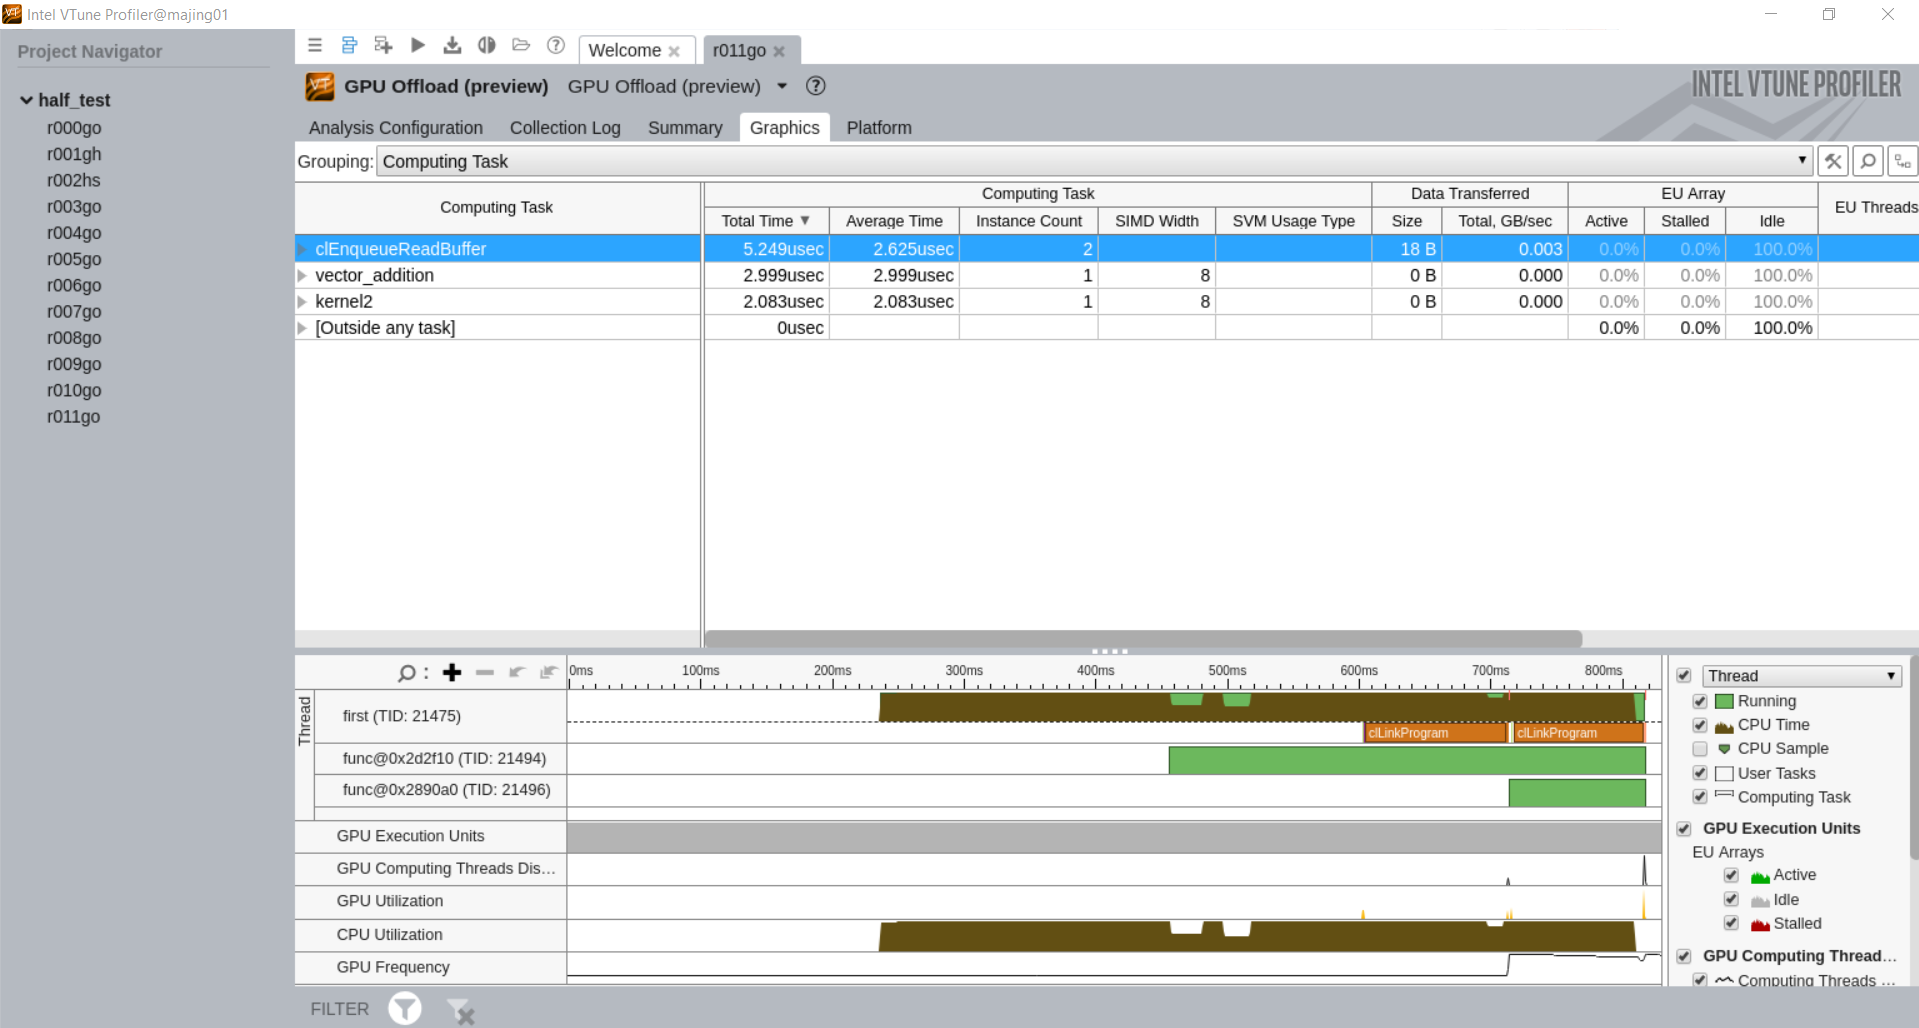The image size is (1919, 1028).
Task: Click the 400ms mark on the timeline ruler
Action: point(1096,671)
